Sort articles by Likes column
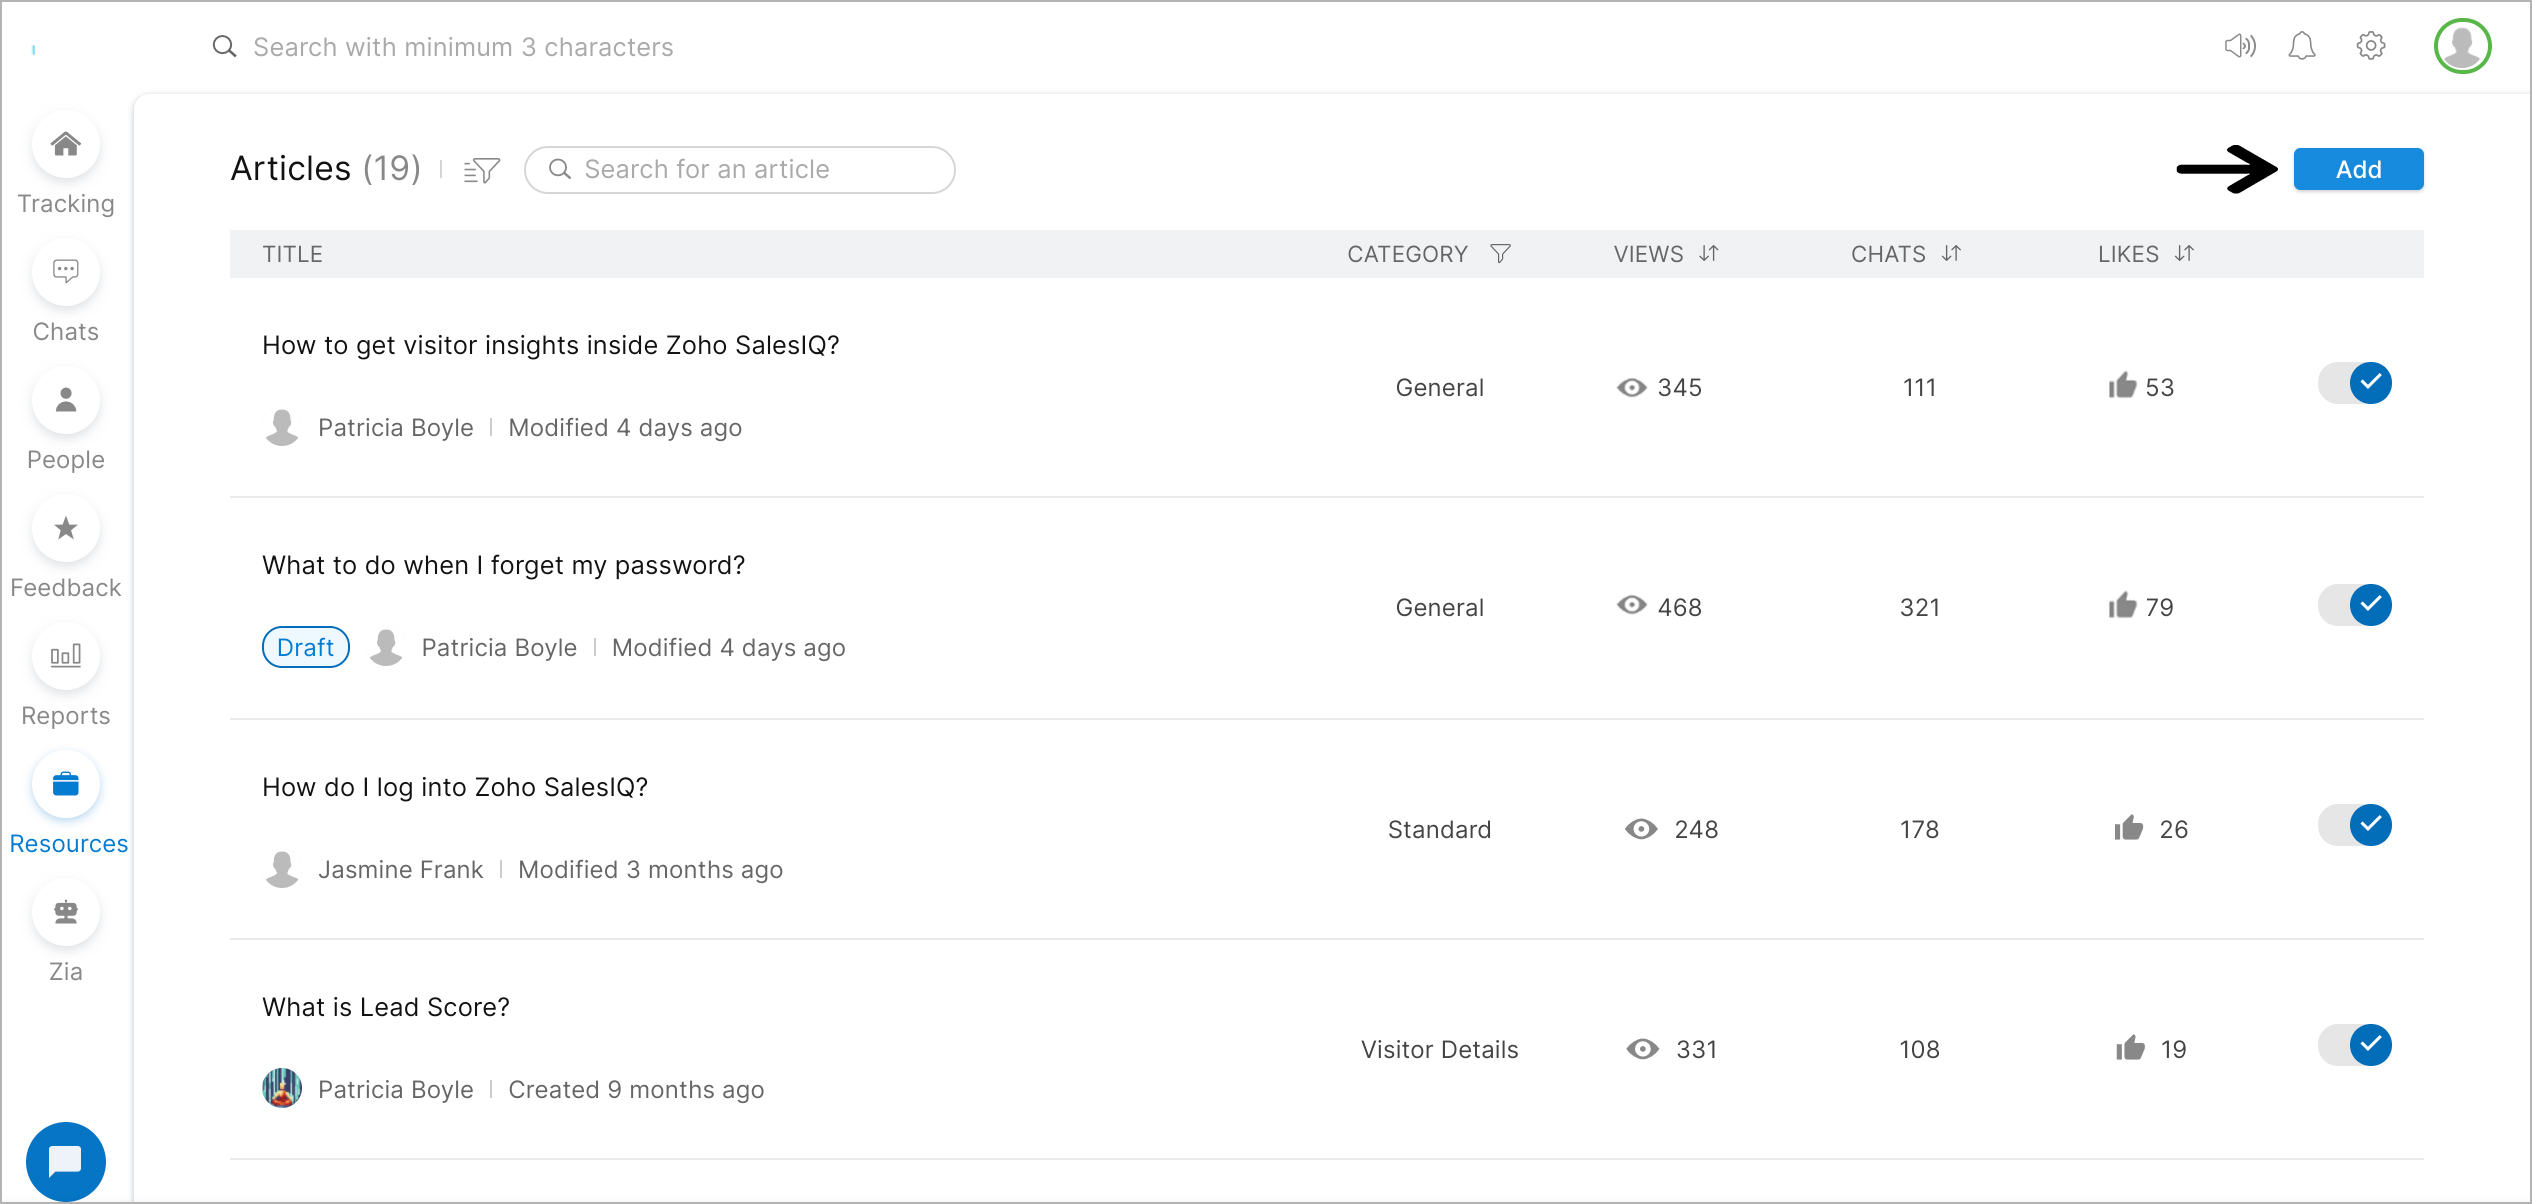 click(2185, 254)
